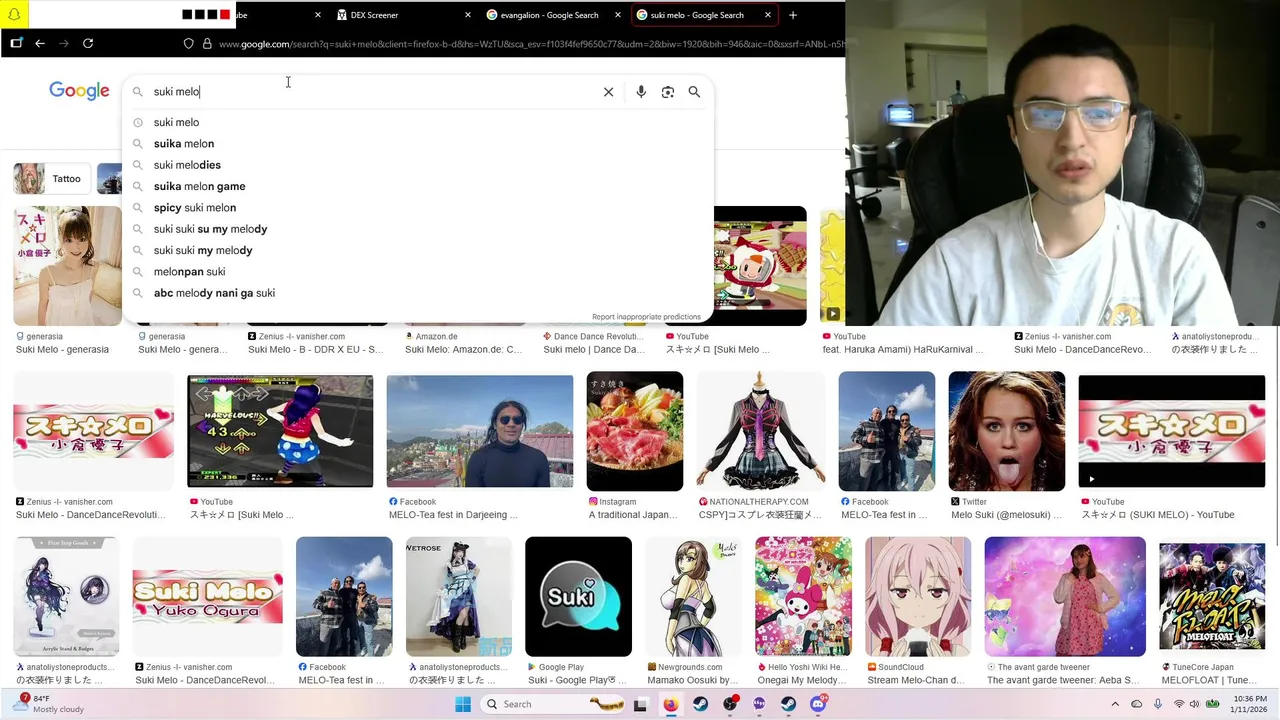Open the Melo Suki Twitter image

coord(1007,431)
